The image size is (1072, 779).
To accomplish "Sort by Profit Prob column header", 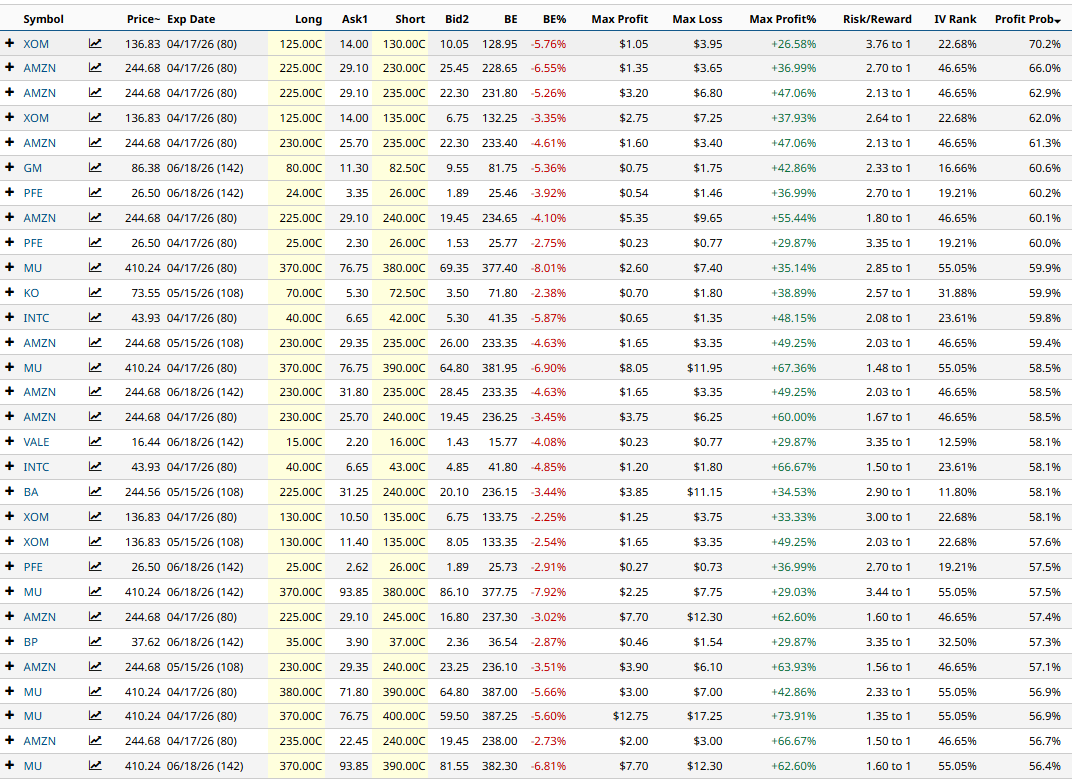I will point(1028,19).
